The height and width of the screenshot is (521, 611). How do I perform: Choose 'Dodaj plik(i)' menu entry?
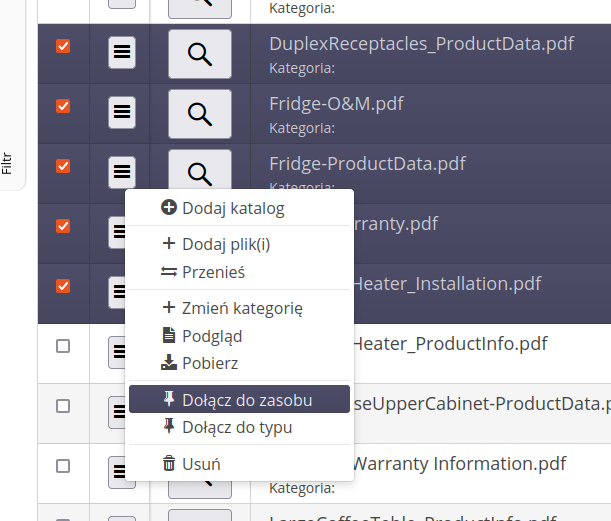tap(225, 244)
